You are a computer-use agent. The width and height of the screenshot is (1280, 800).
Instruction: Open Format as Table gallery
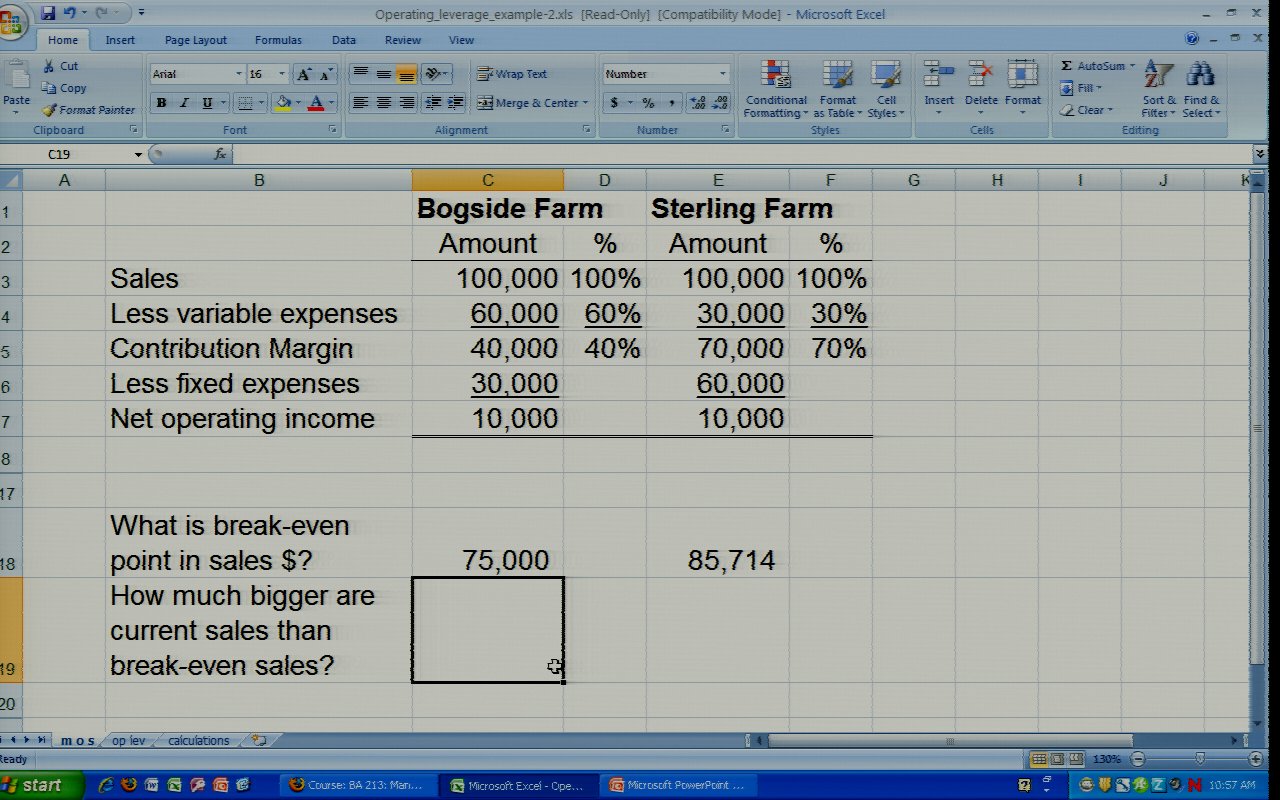[x=837, y=76]
